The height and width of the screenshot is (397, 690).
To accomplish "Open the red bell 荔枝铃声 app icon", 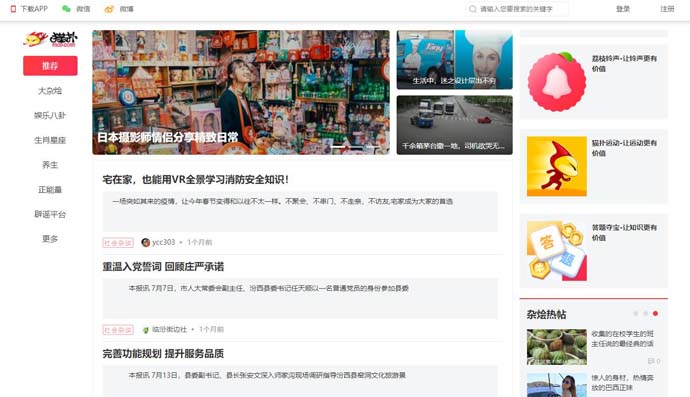I will pyautogui.click(x=557, y=82).
